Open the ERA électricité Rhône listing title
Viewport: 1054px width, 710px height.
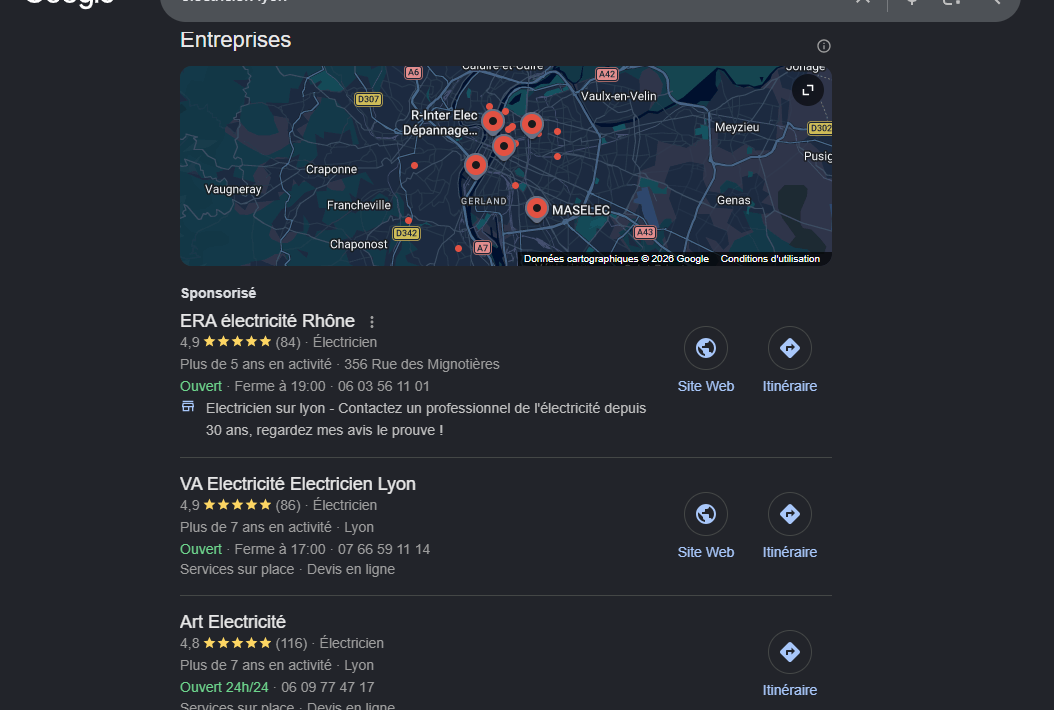pos(268,321)
